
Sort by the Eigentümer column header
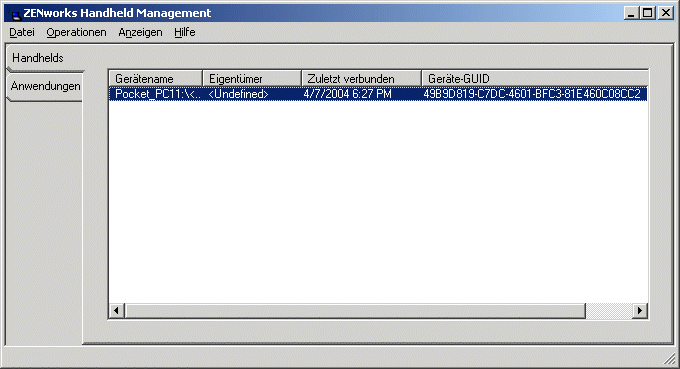252,79
